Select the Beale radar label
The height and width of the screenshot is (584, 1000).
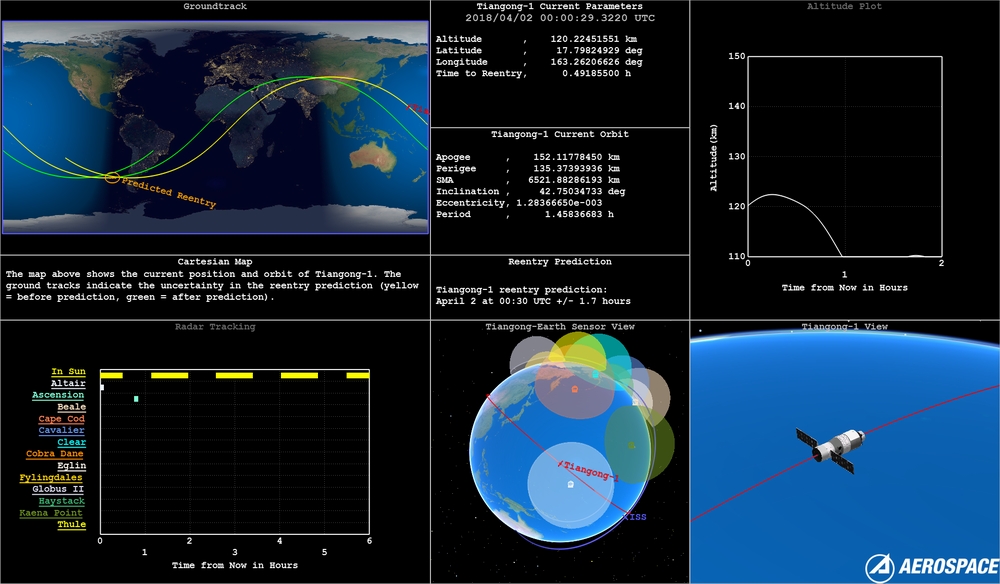click(x=71, y=407)
